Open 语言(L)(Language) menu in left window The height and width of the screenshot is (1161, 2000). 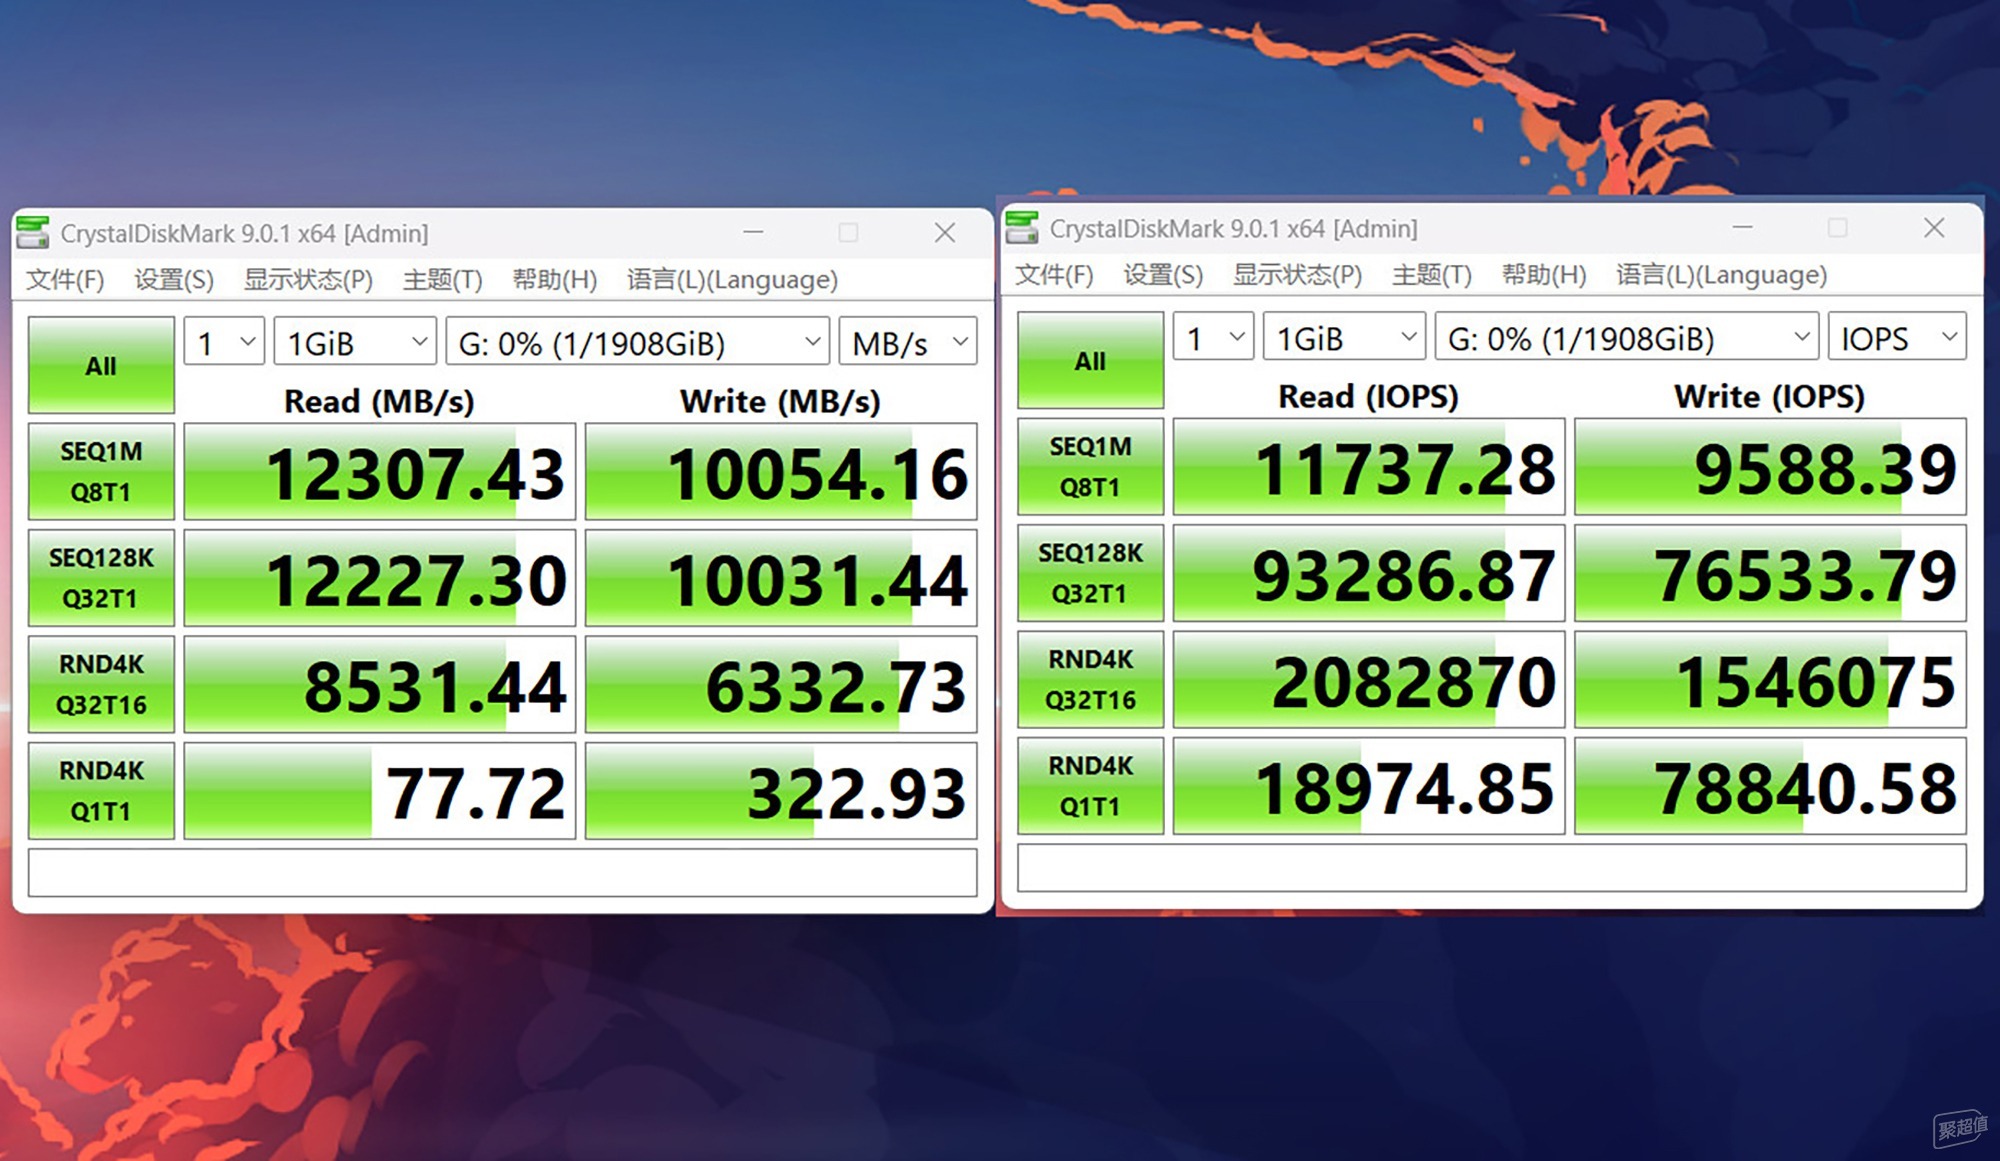point(732,279)
